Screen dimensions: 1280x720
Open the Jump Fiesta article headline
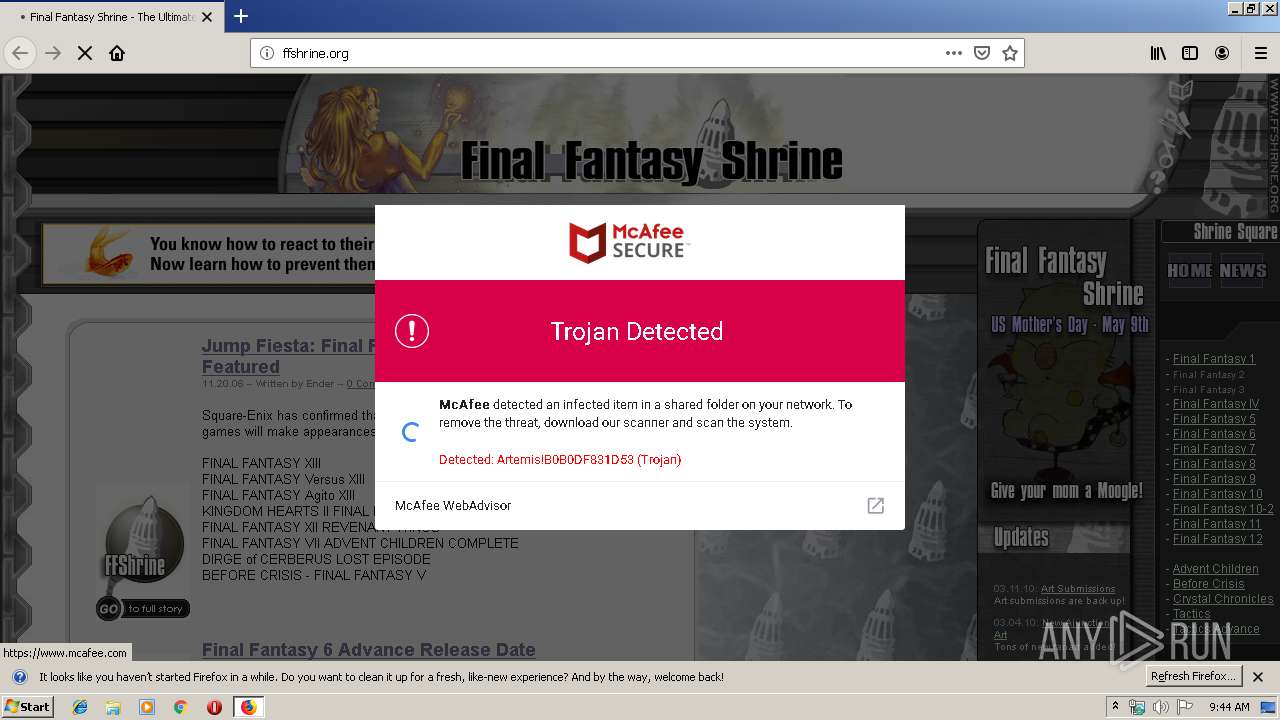(x=288, y=356)
